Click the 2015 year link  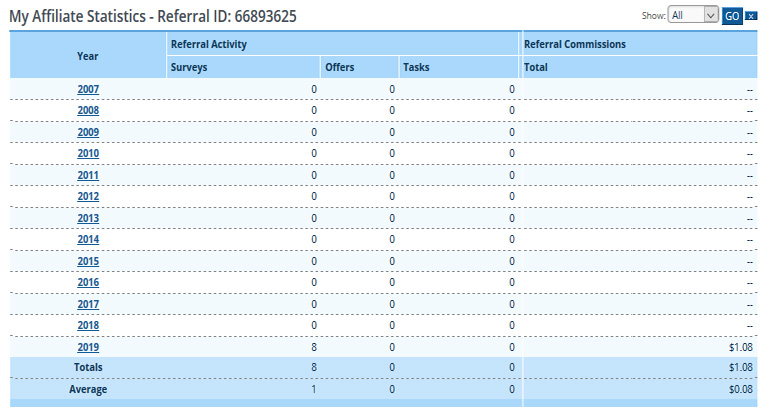tap(88, 261)
